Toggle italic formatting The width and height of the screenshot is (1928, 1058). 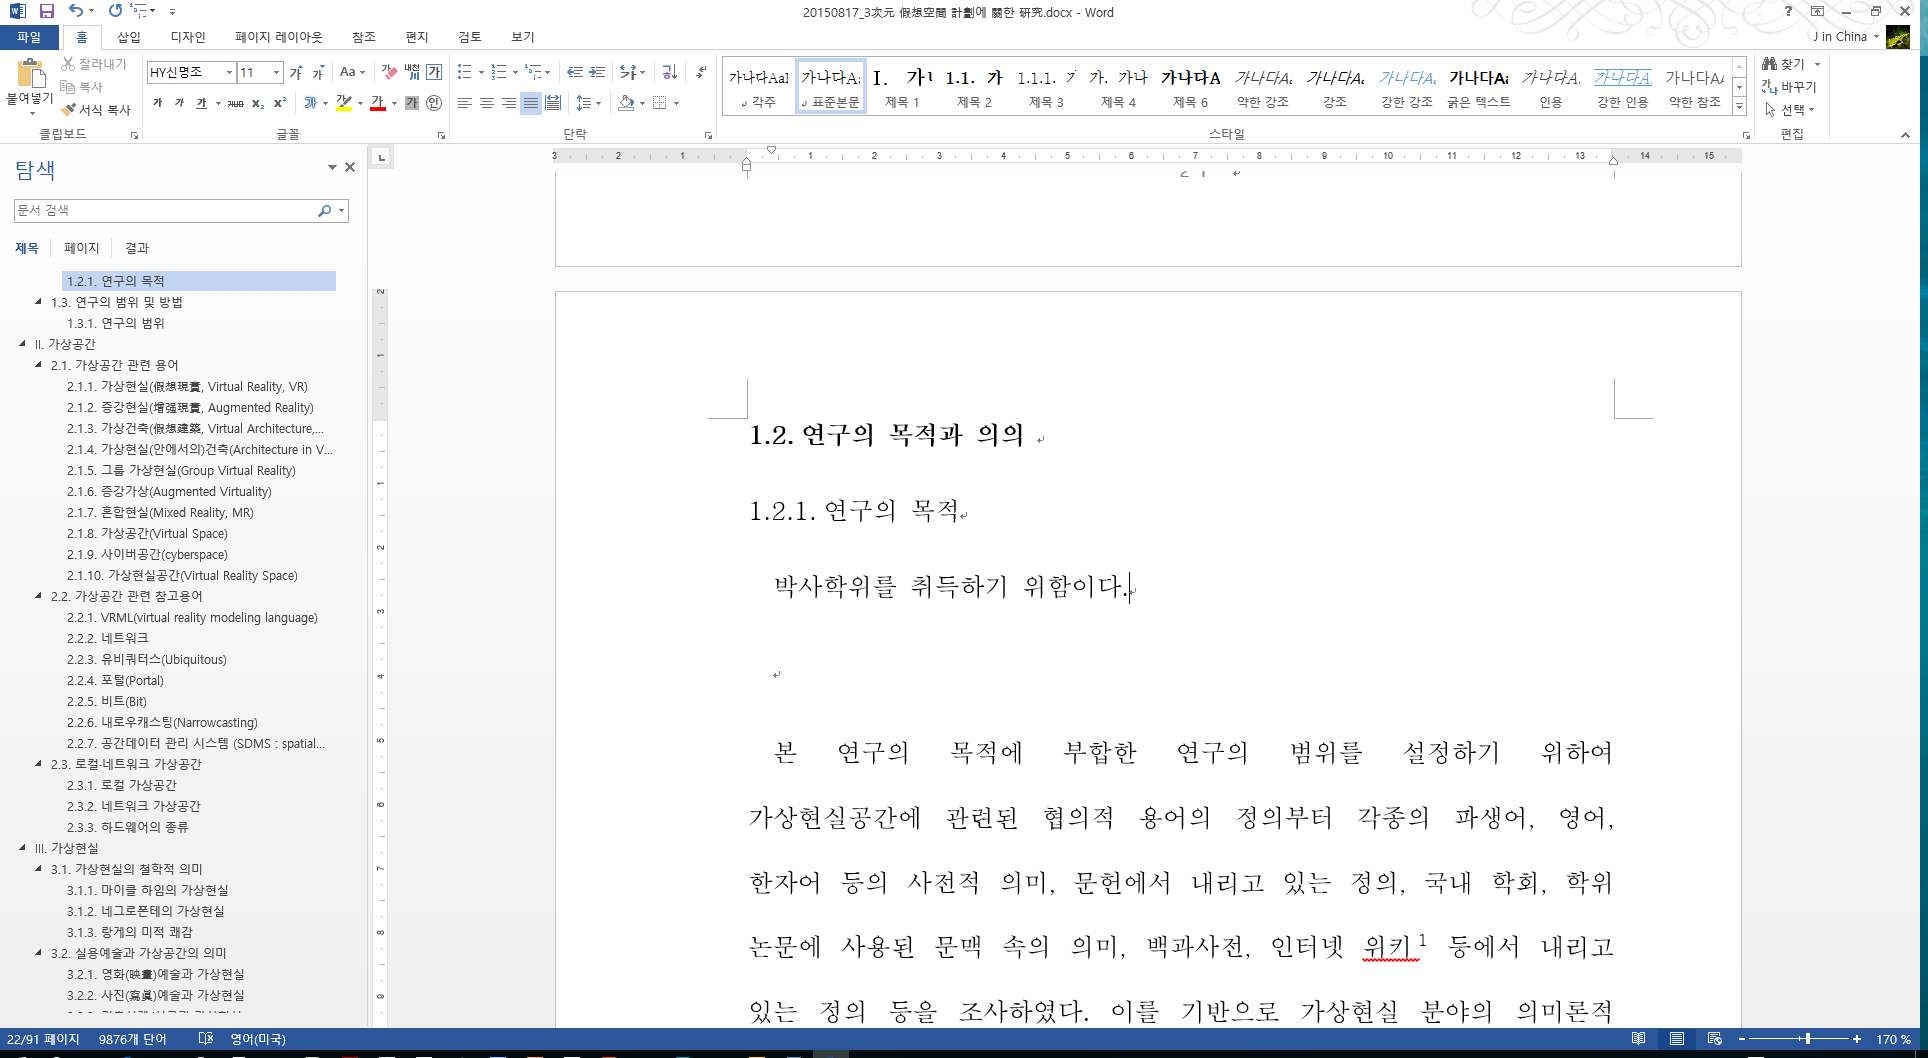coord(178,102)
